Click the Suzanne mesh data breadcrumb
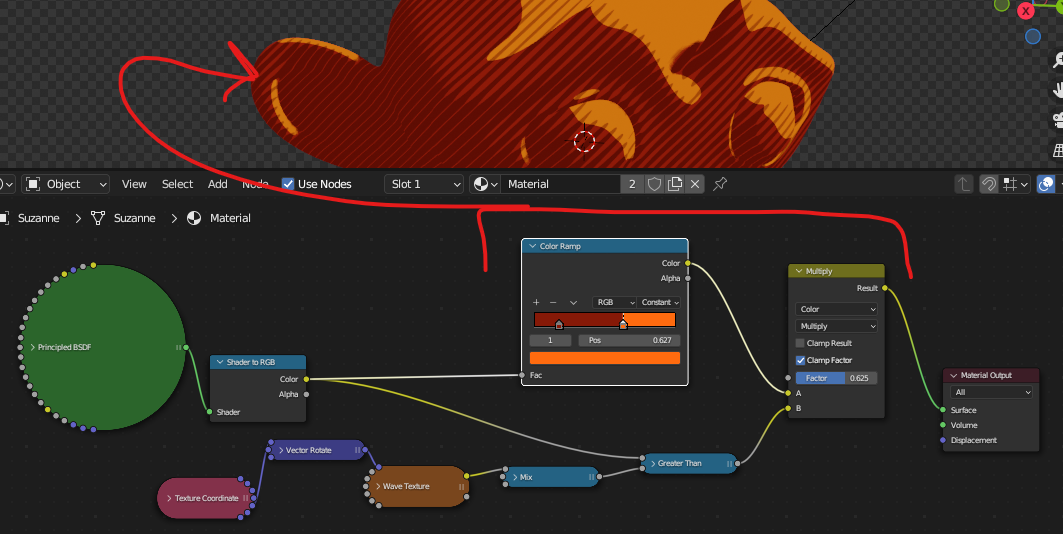1063x534 pixels. click(123, 218)
